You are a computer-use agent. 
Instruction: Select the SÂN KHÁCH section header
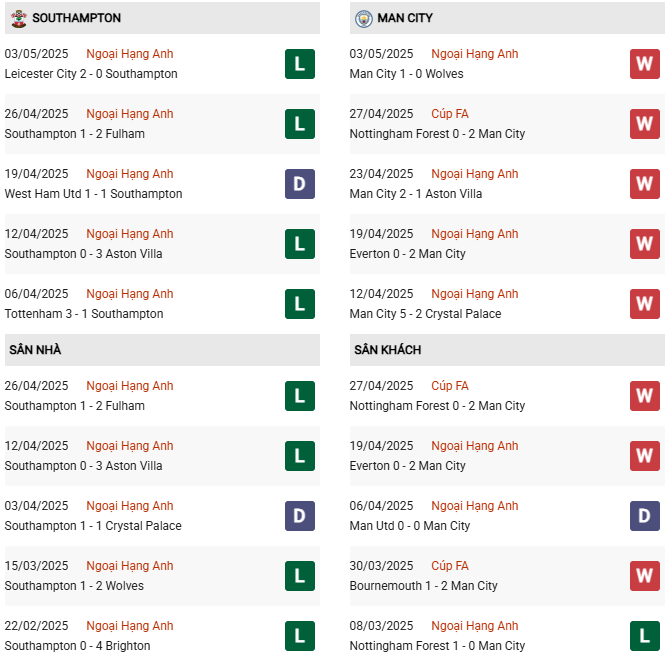click(507, 350)
